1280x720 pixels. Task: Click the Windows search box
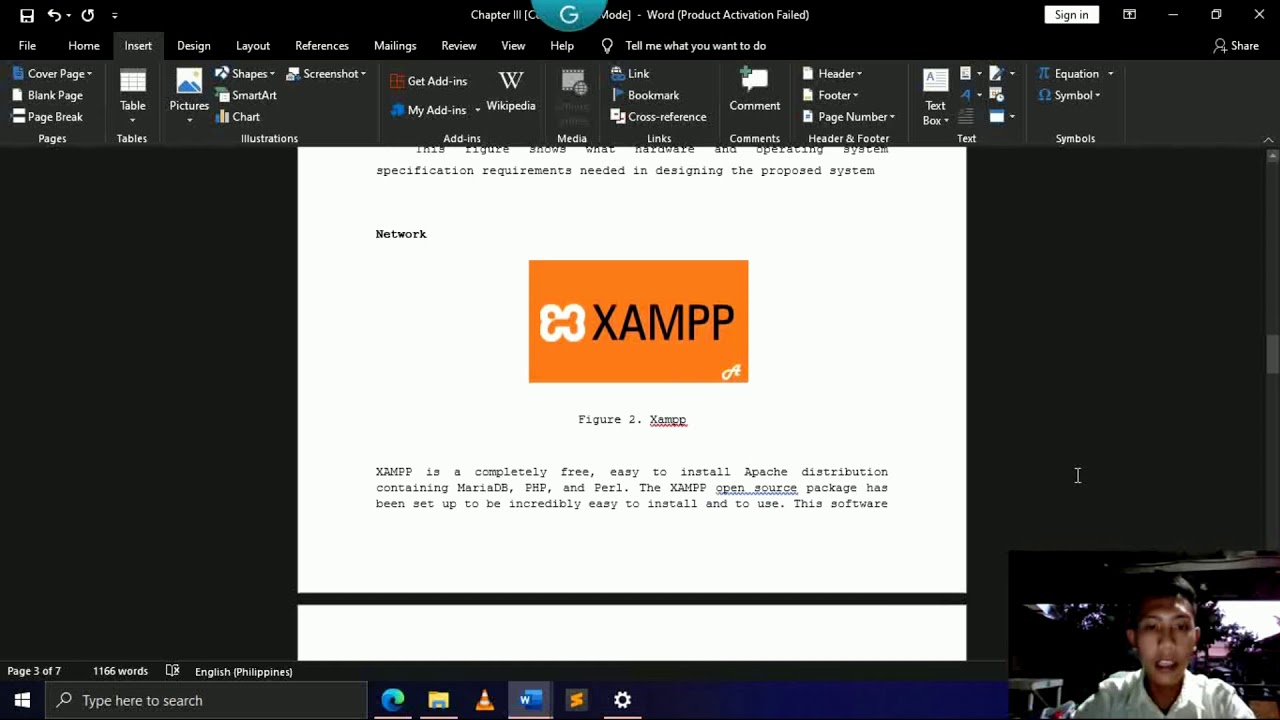(207, 701)
